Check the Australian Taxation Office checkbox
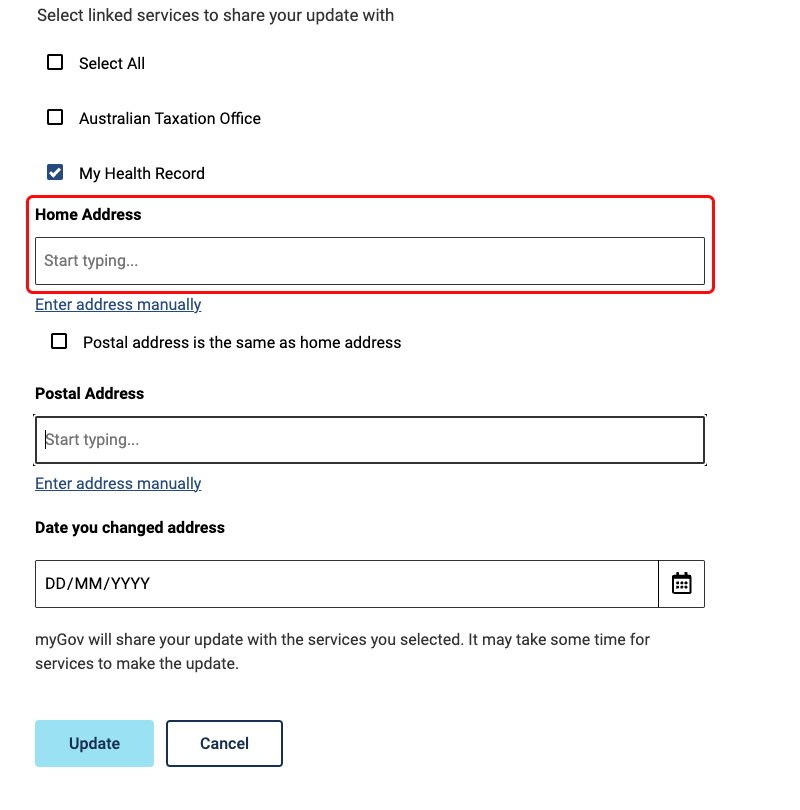This screenshot has height=810, width=800. tap(54, 117)
